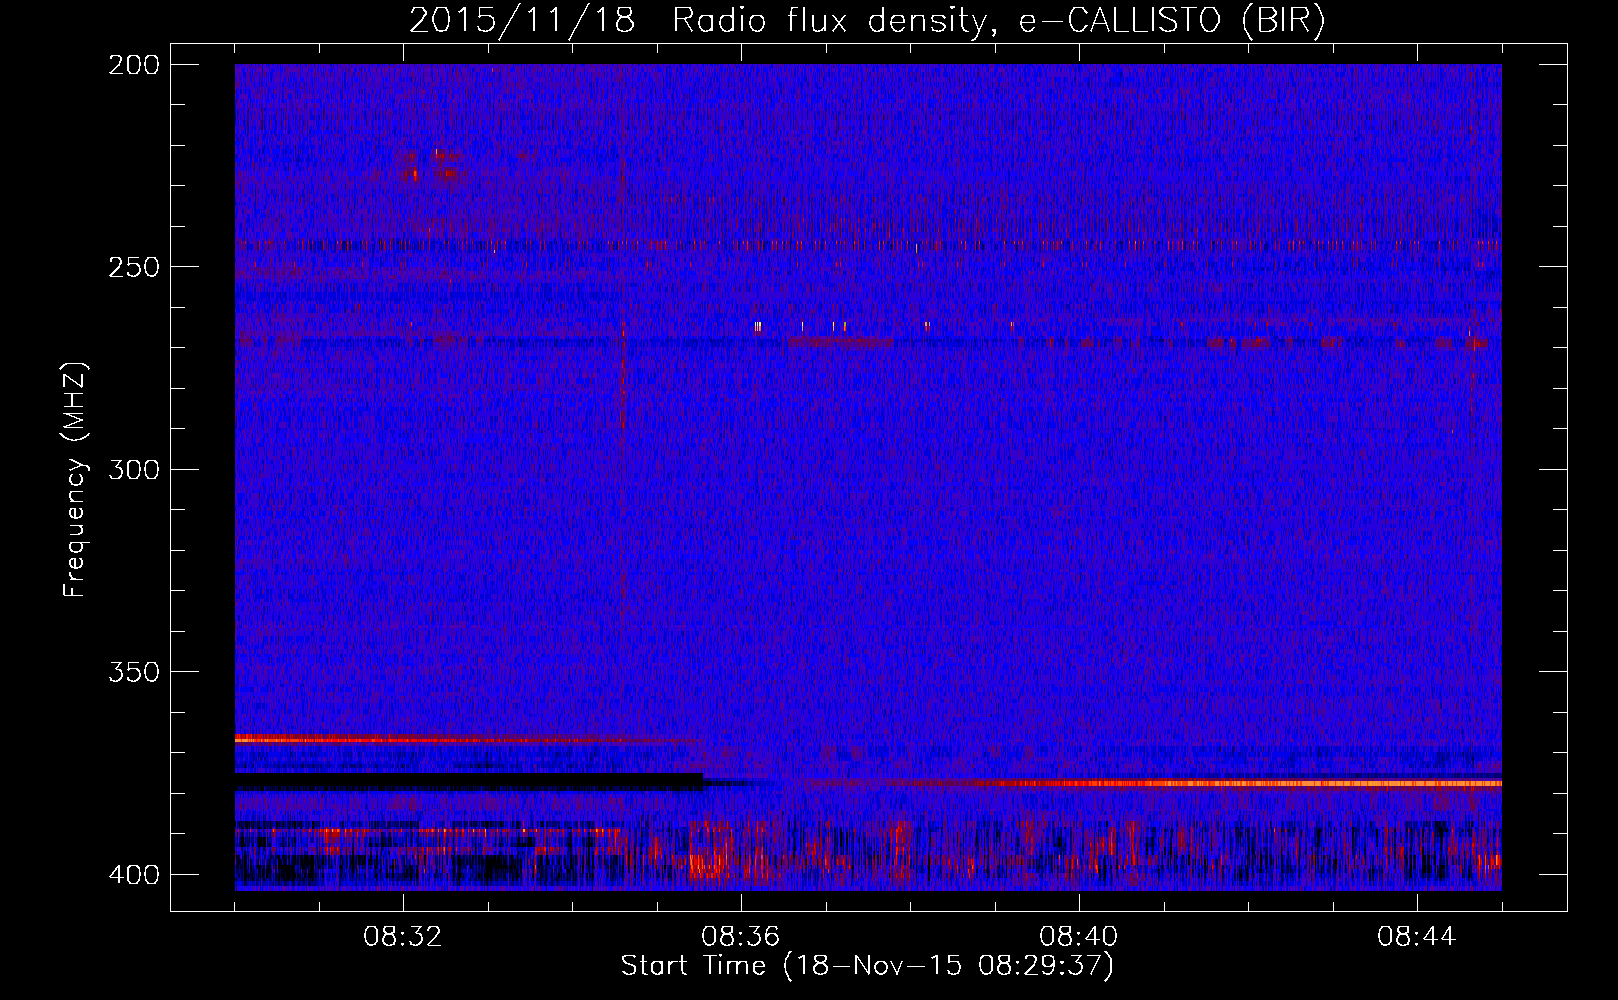Click the black horizontal band near 377 MHz

click(469, 781)
